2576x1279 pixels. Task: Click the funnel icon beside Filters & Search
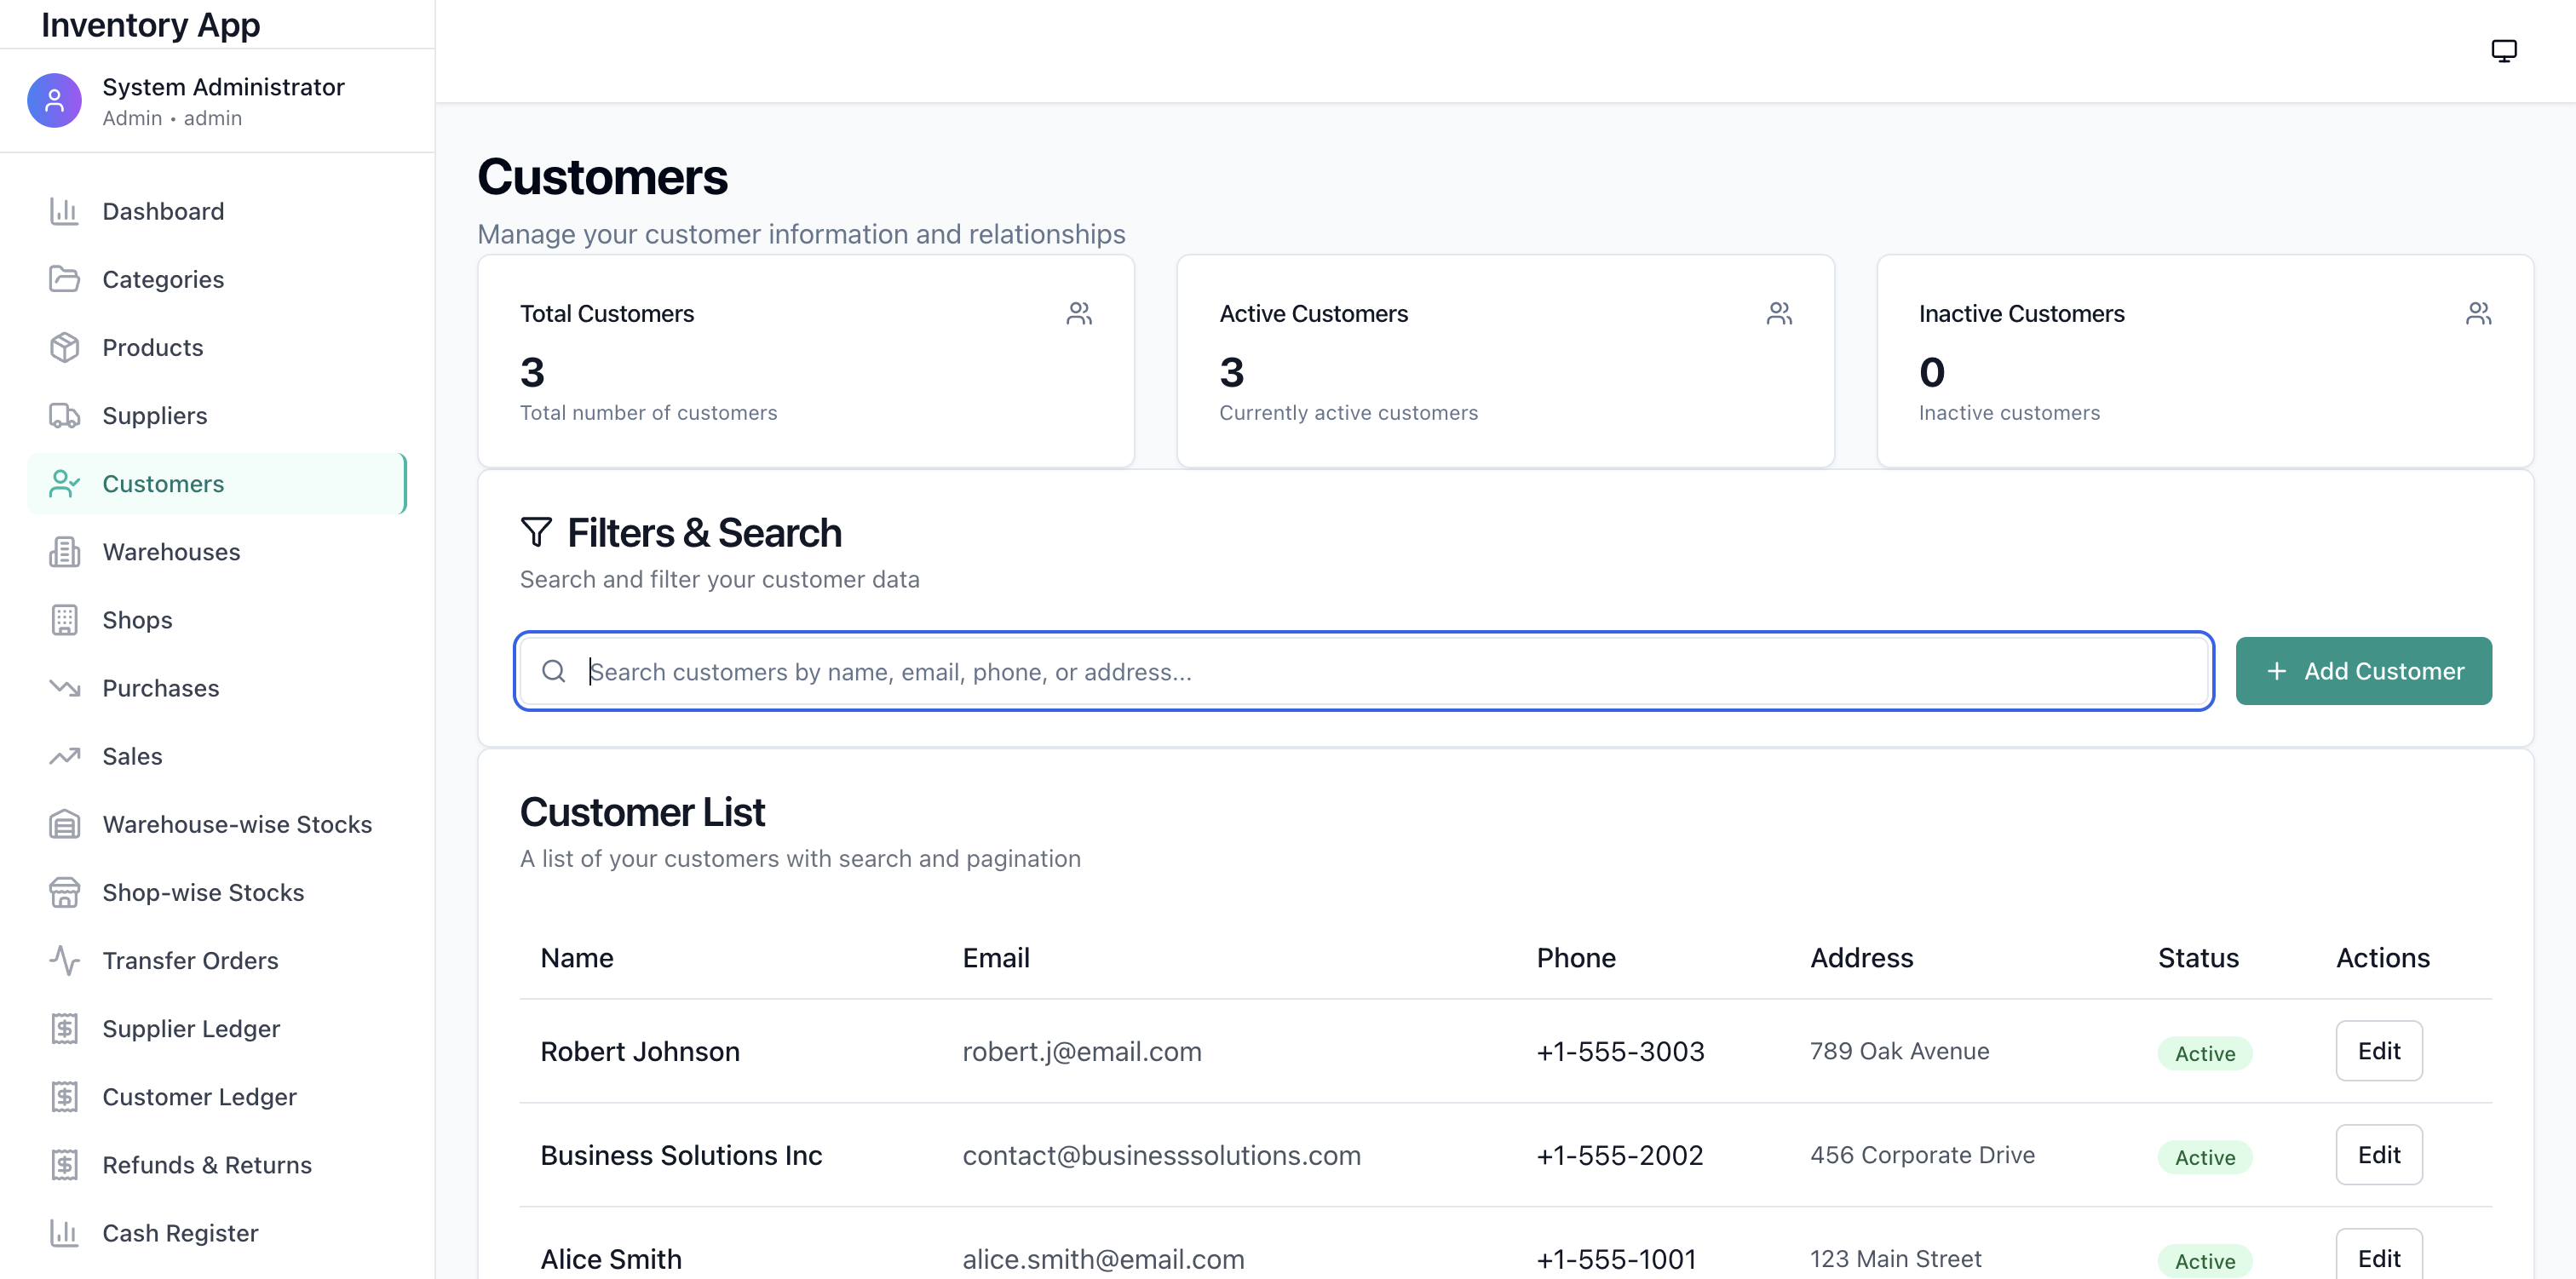pos(536,532)
